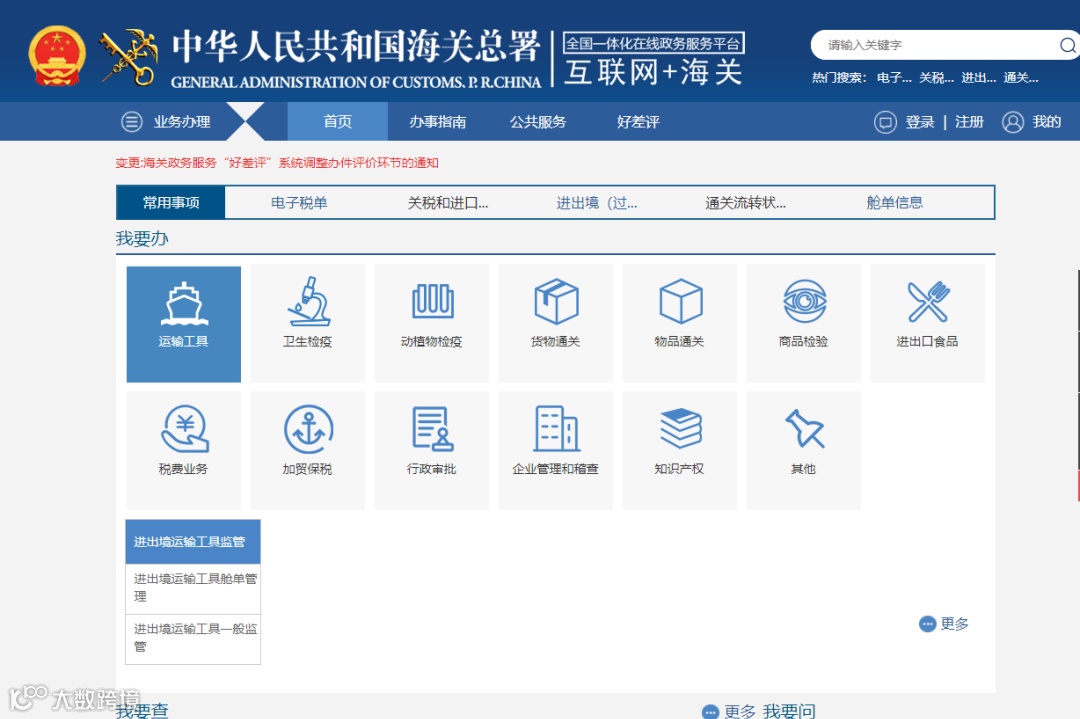Click the keyword search input field
Screen dimensions: 1080x719
(937, 45)
